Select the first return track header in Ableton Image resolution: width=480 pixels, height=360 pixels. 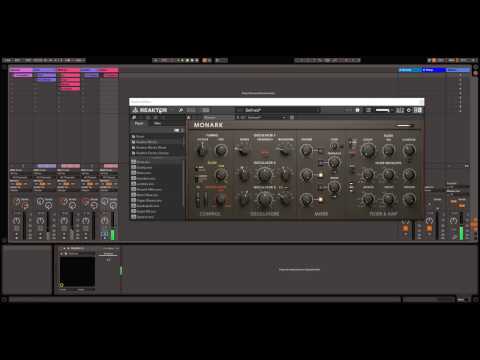coord(410,70)
